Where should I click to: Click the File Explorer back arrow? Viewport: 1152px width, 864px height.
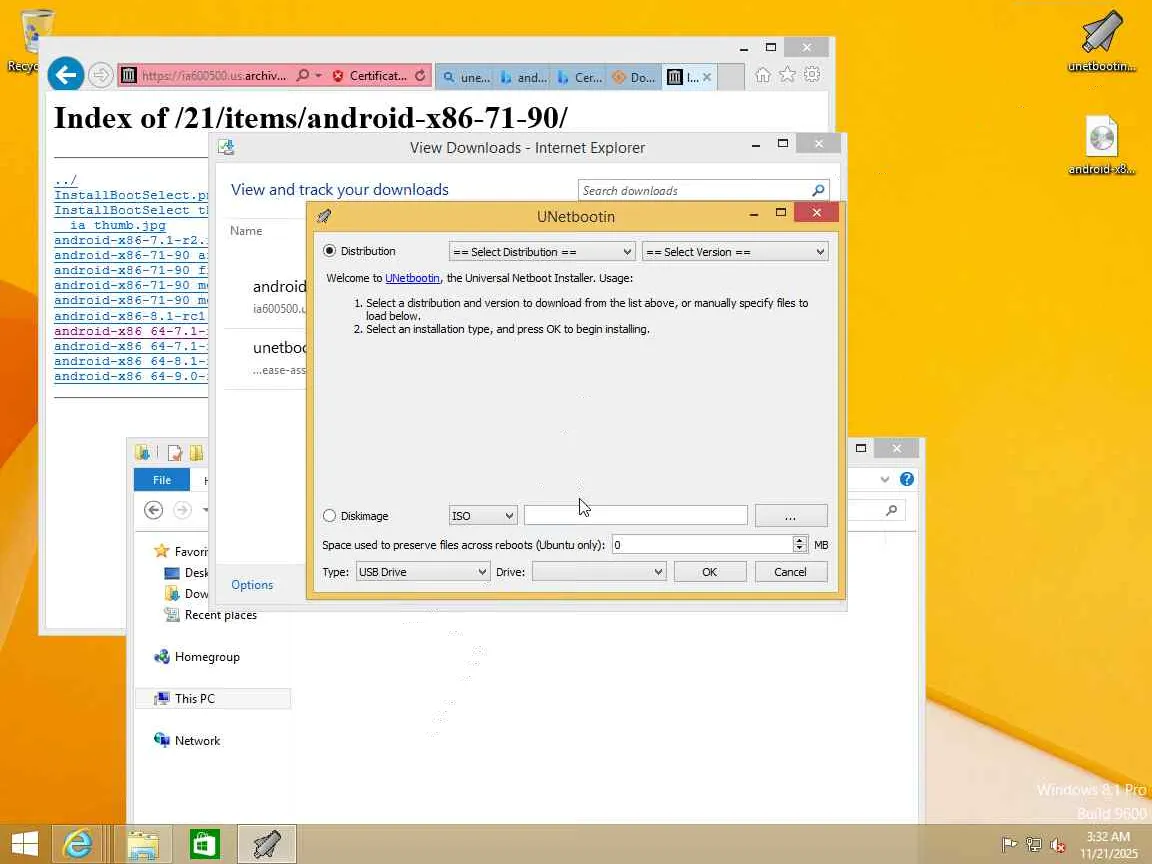tap(153, 510)
